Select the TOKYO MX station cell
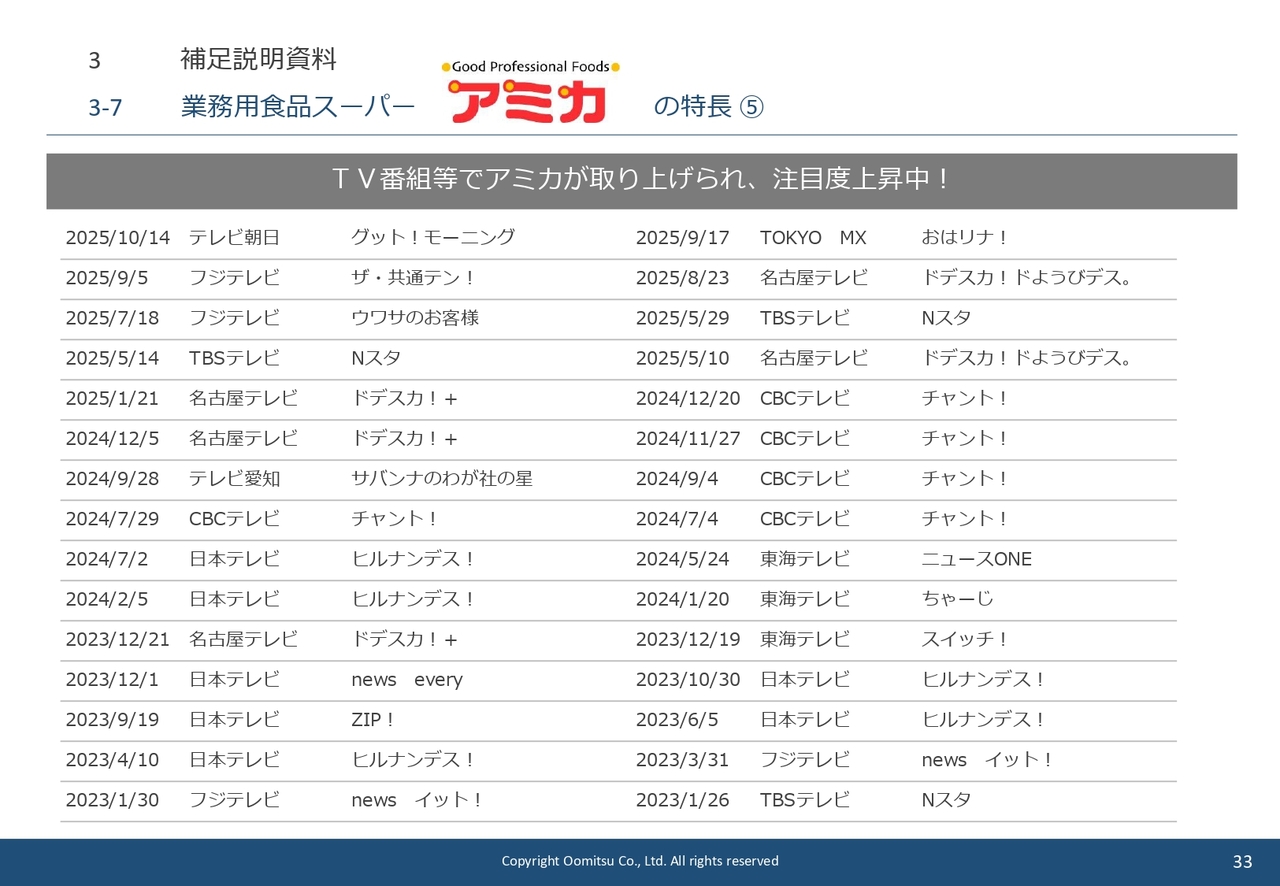Viewport: 1280px width, 886px height. (813, 238)
